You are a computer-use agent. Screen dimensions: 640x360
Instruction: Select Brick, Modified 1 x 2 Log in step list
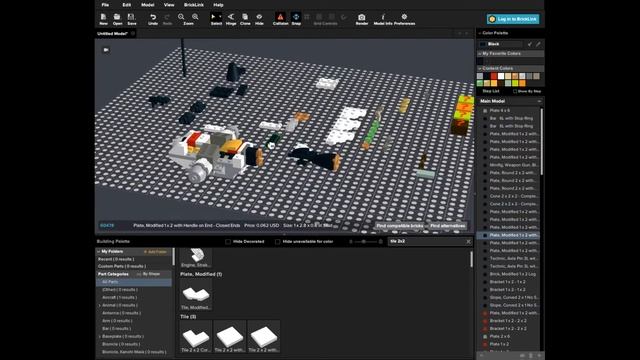[510, 274]
